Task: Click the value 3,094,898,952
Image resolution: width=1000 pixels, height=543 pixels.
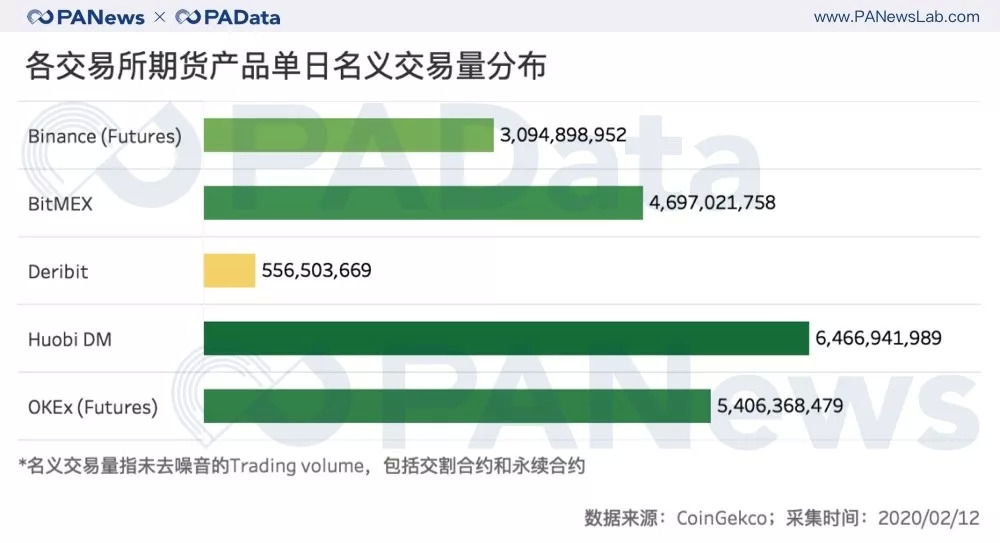Action: [564, 135]
